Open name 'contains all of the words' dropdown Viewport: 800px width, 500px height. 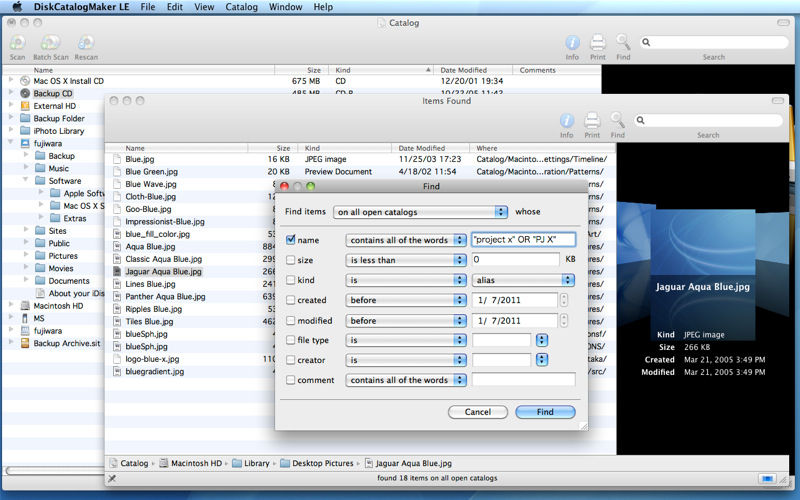point(406,240)
